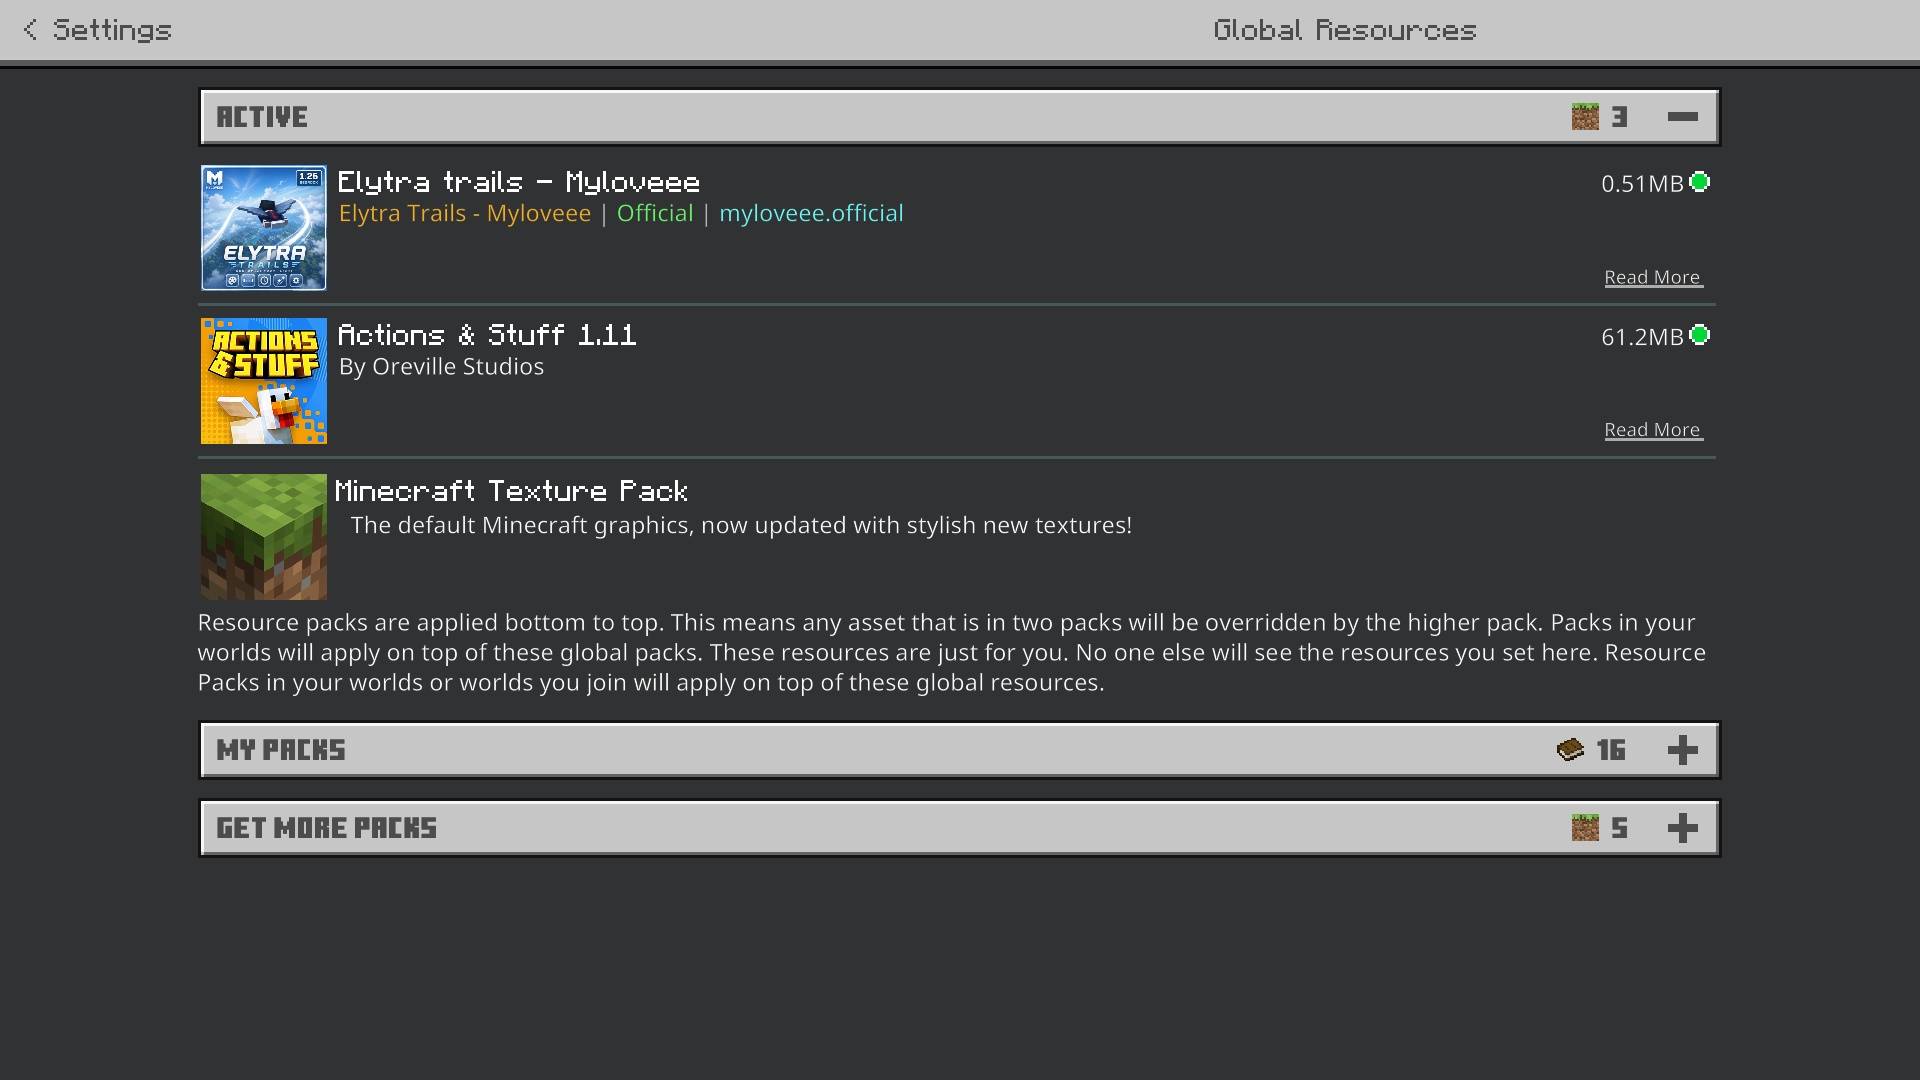Click the Active packs count 3
1920x1080 pixels.
click(x=1620, y=117)
